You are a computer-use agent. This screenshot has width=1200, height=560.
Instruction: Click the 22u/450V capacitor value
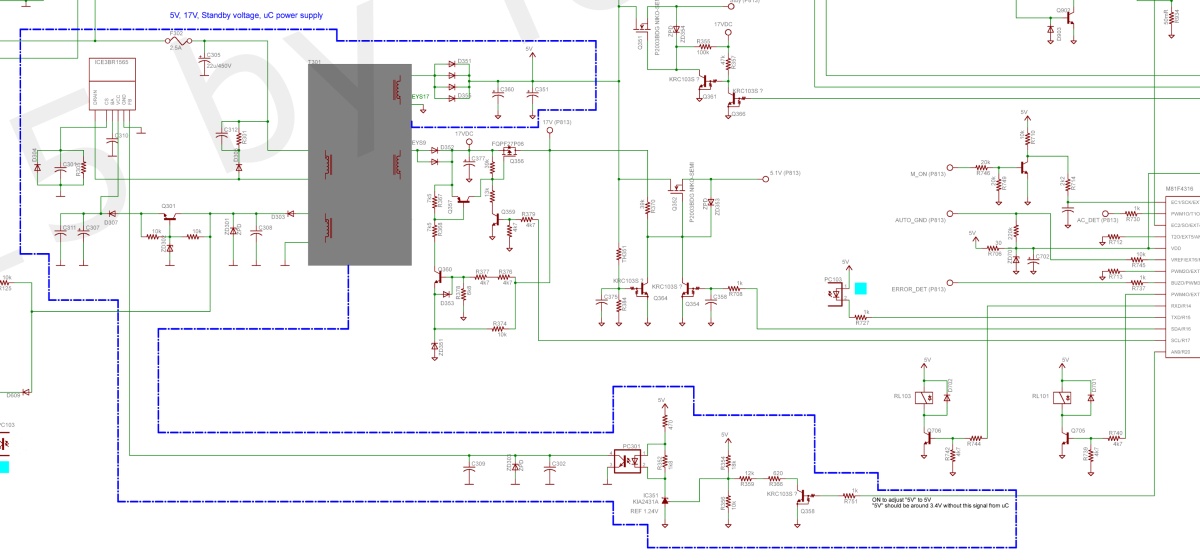219,66
